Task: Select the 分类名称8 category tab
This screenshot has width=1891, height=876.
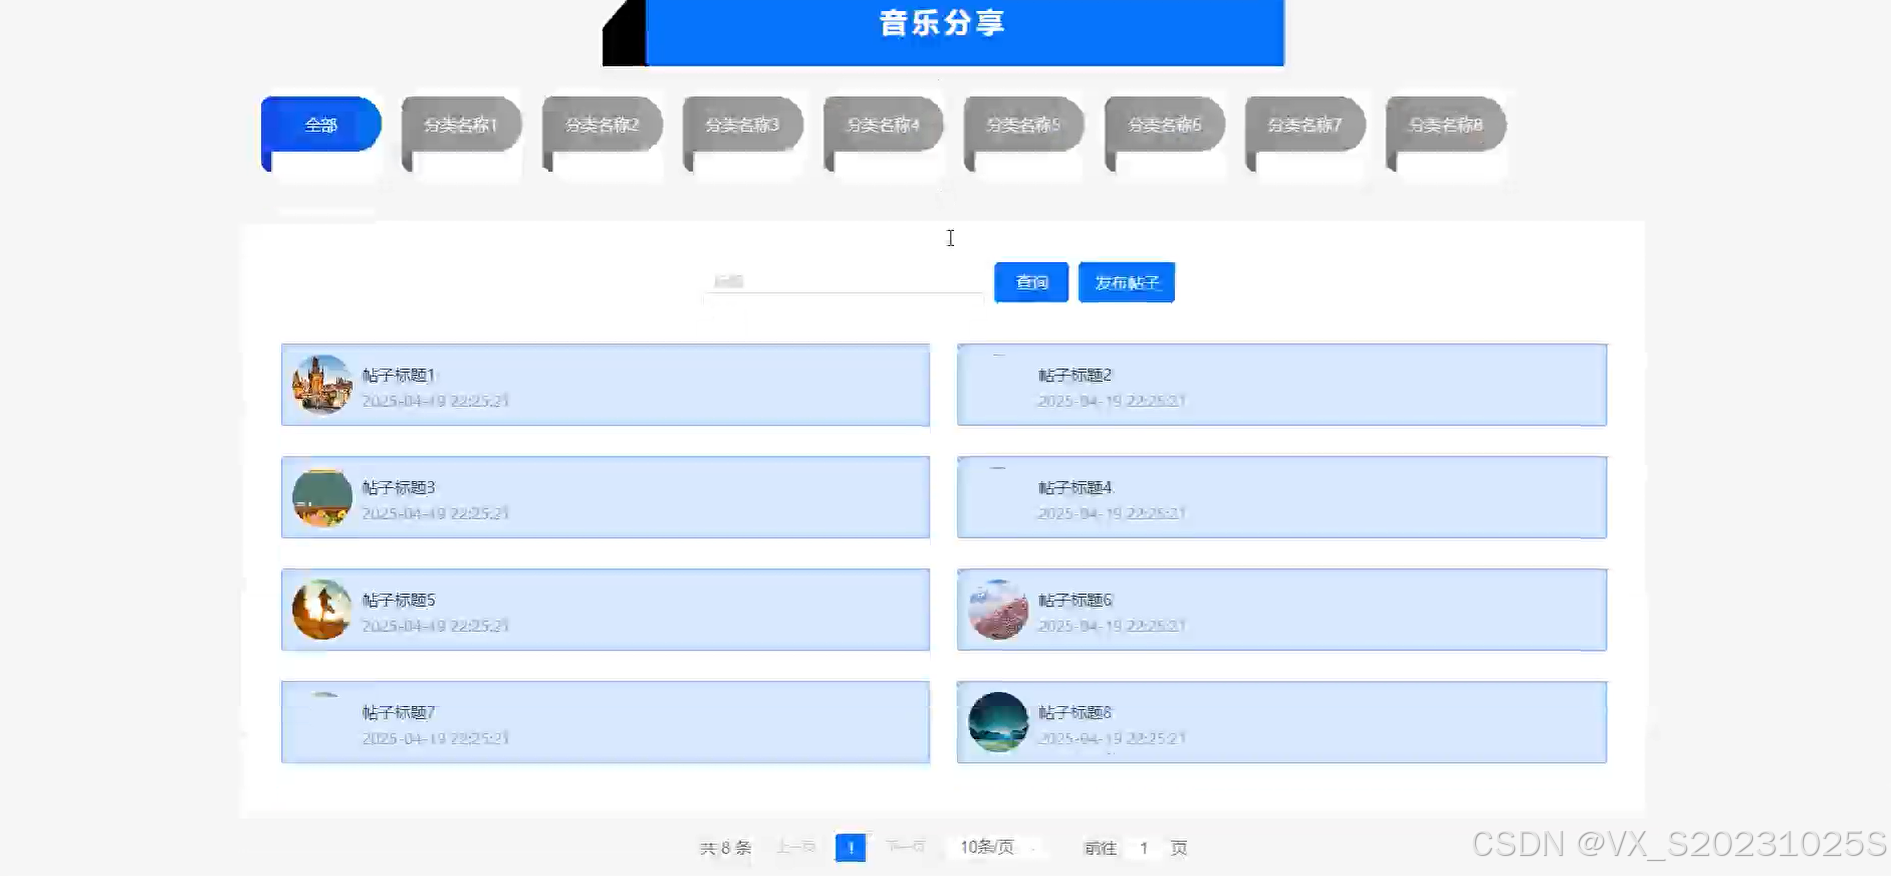Action: tap(1446, 125)
